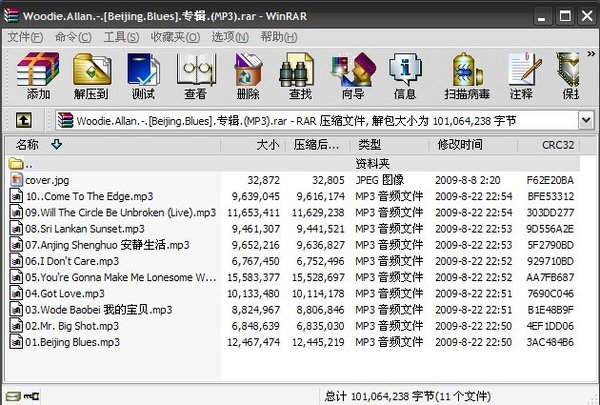The height and width of the screenshot is (405, 600).
Task: Click packed size 12,445,219
Action: 318,343
